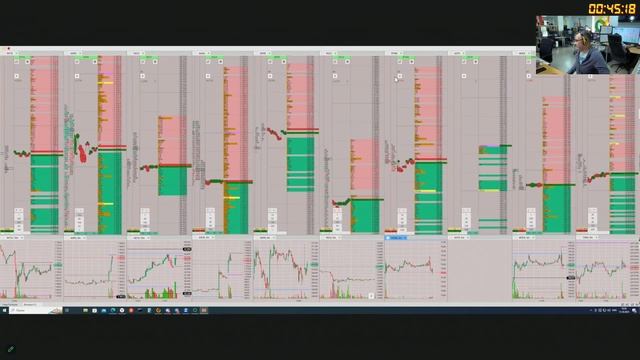Toggle left square checkbox atop ninth panel
Viewport: 640px width, 360px height.
tap(529, 62)
